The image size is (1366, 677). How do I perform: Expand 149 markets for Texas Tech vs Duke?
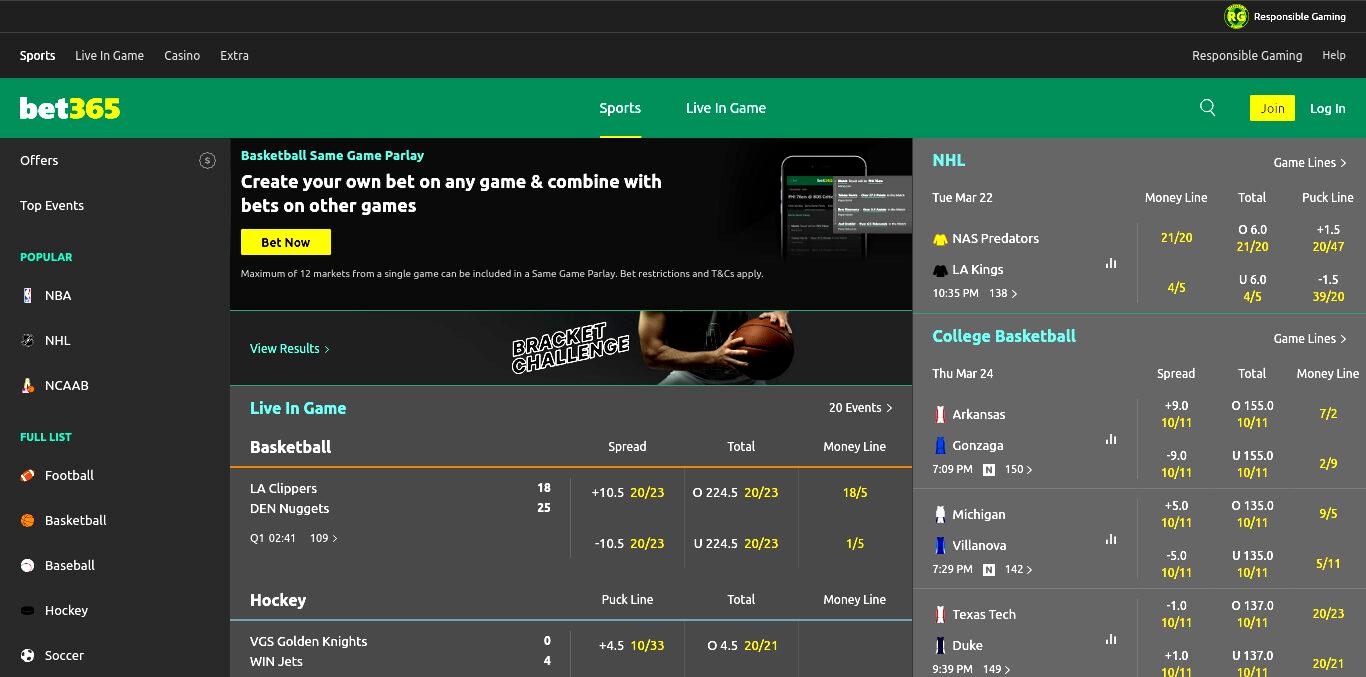pos(997,669)
